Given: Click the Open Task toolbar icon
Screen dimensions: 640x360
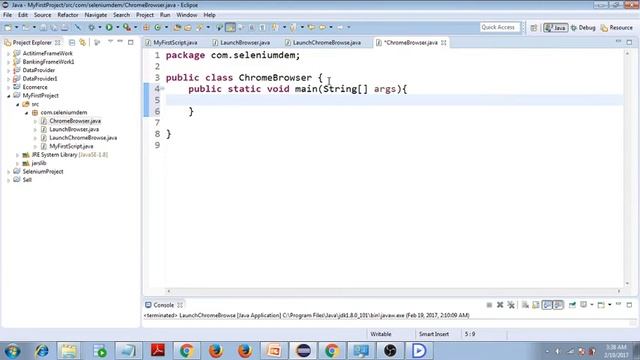Looking at the screenshot, I should click(x=188, y=27).
